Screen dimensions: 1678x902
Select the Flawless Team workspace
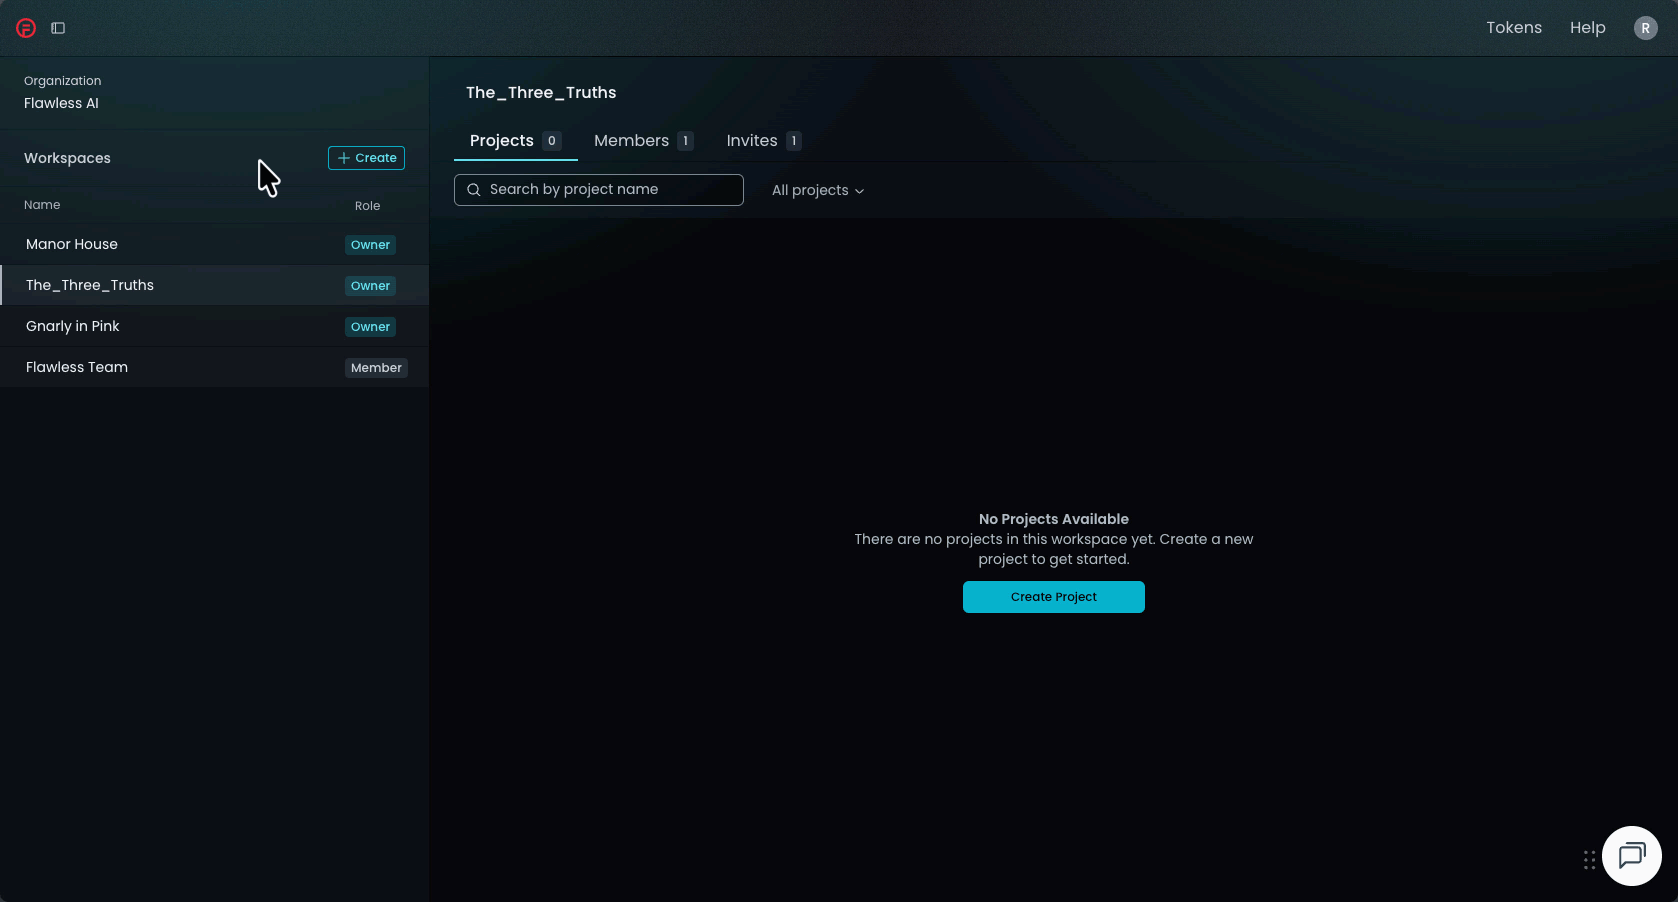214,367
